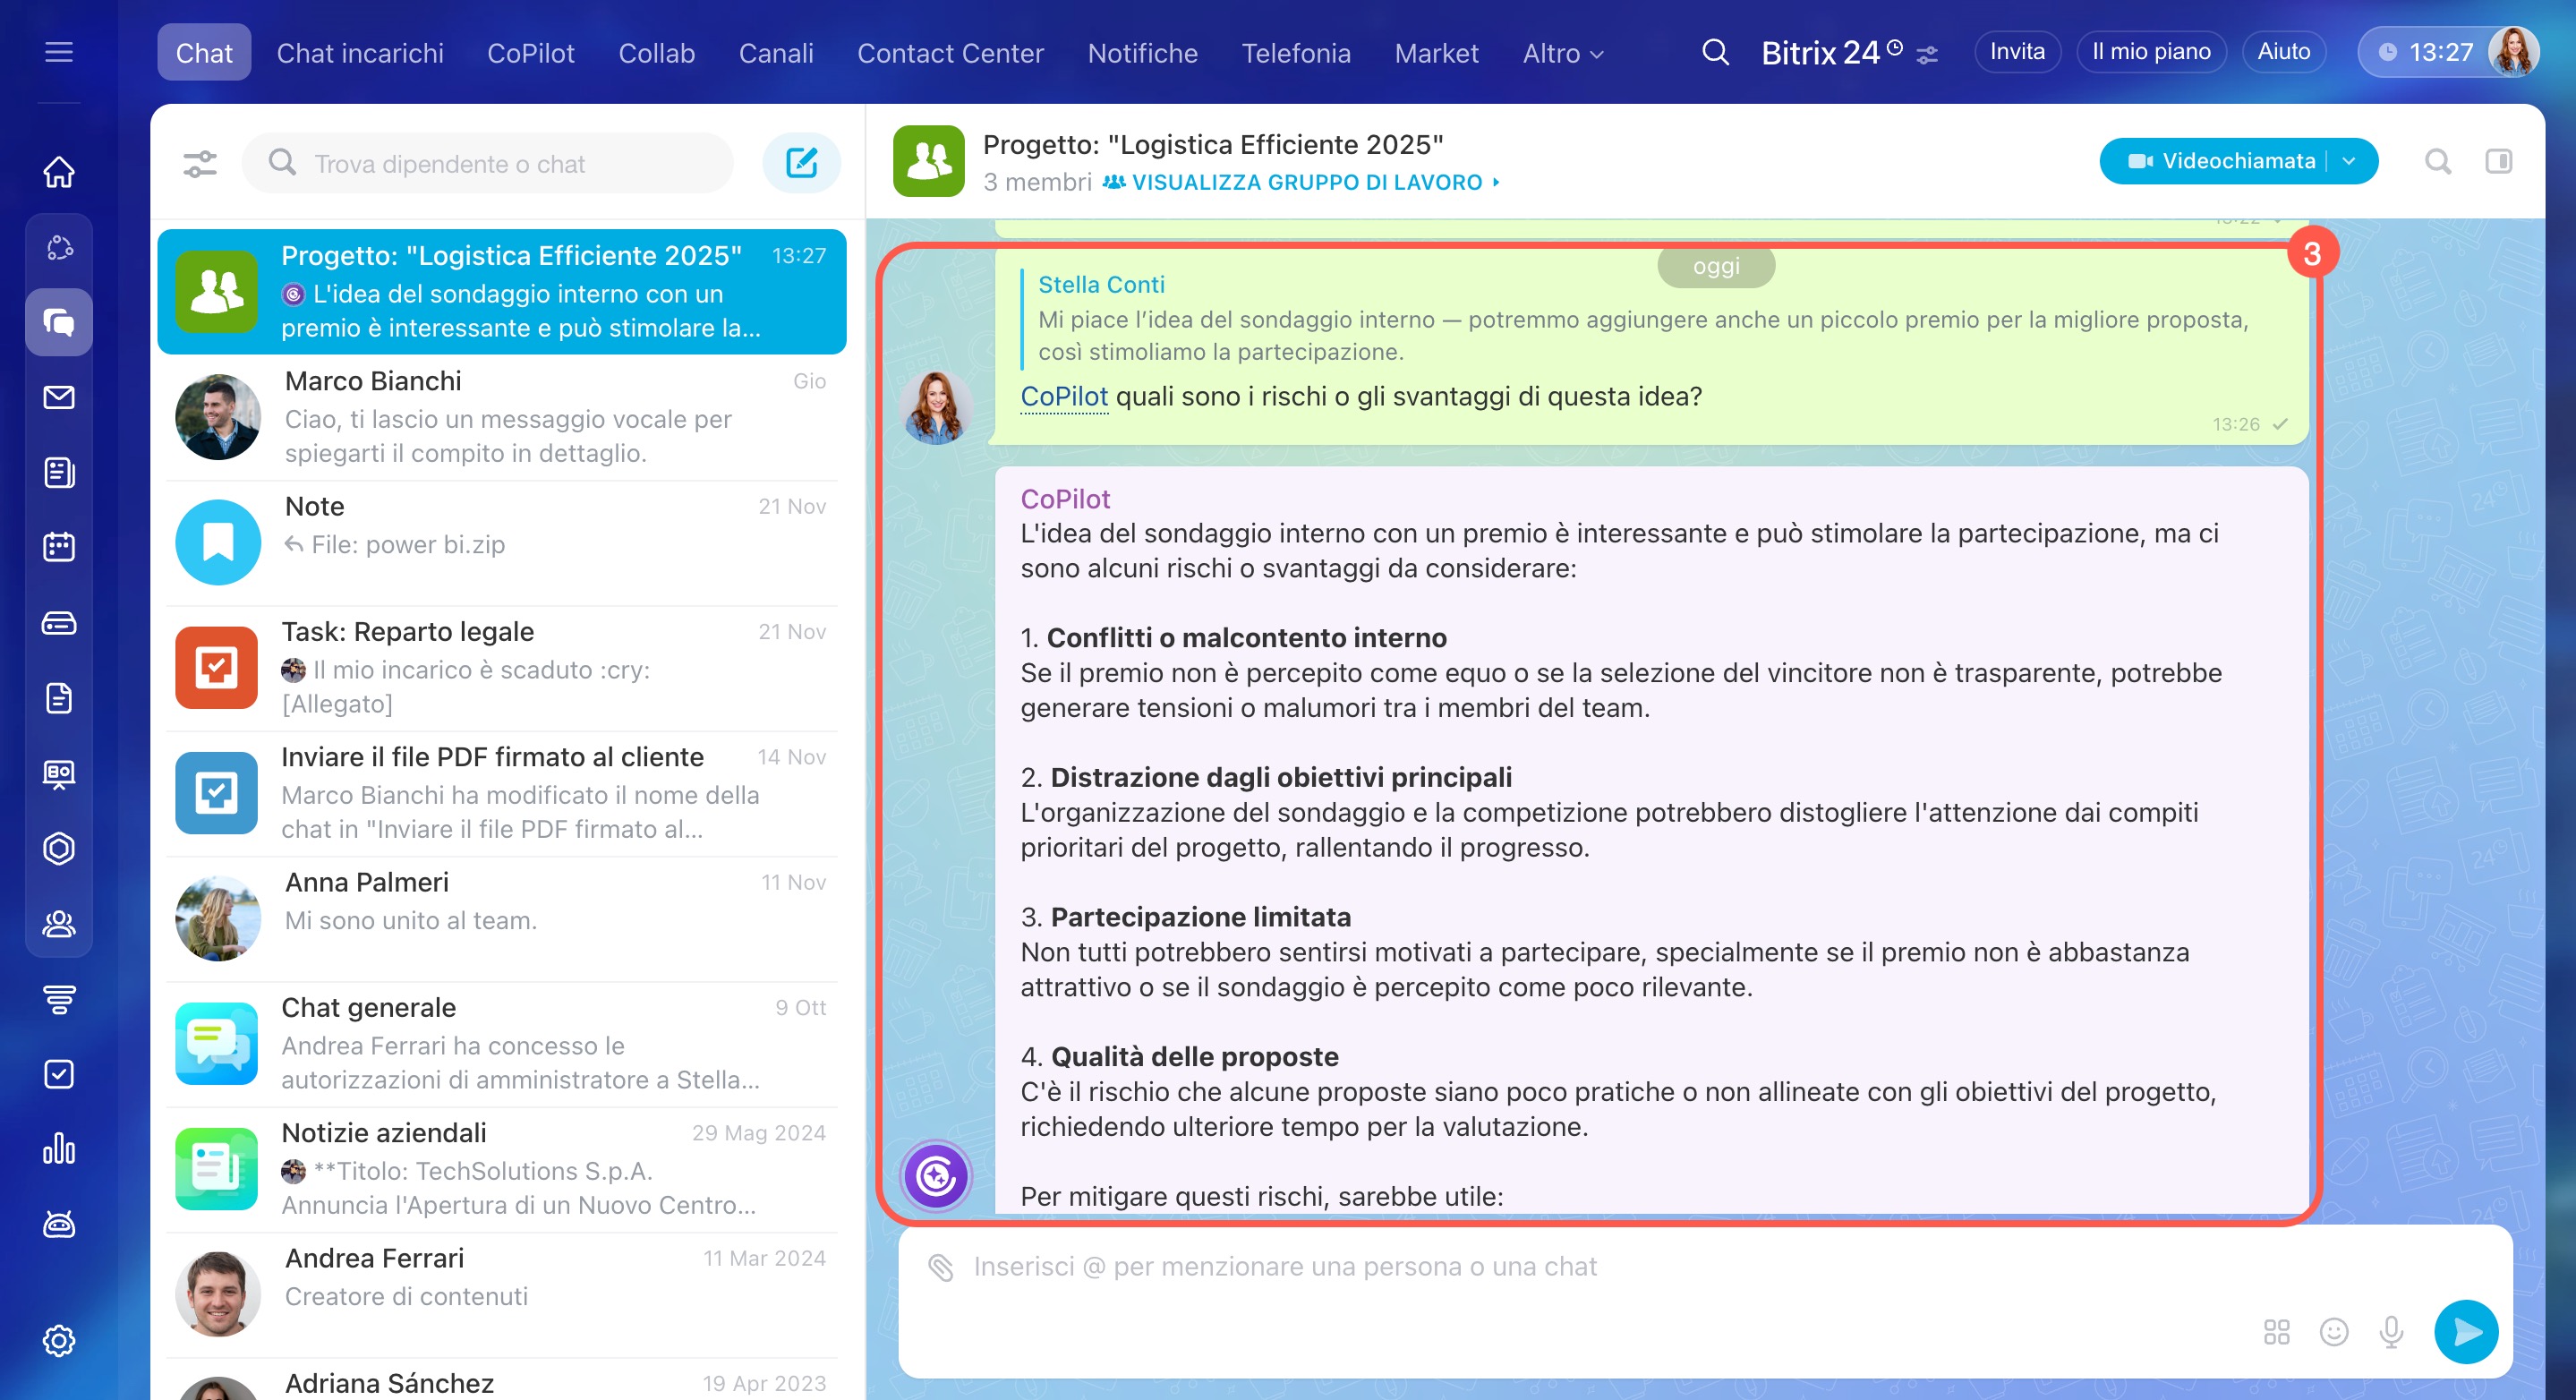The height and width of the screenshot is (1400, 2576).
Task: Click the microphone voice message icon
Action: 2391,1331
